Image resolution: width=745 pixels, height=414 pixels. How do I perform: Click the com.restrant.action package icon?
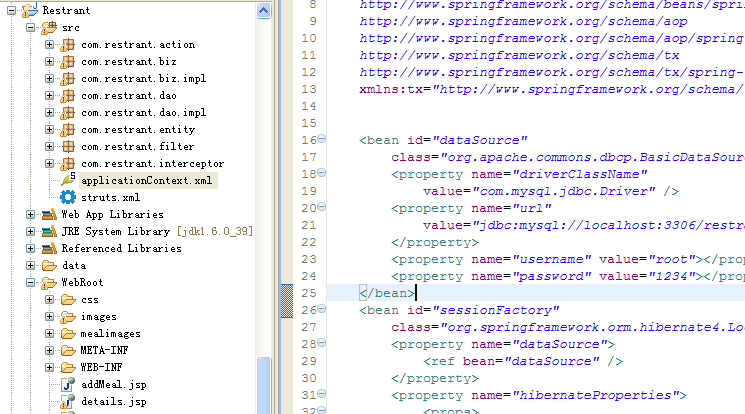pyautogui.click(x=68, y=45)
